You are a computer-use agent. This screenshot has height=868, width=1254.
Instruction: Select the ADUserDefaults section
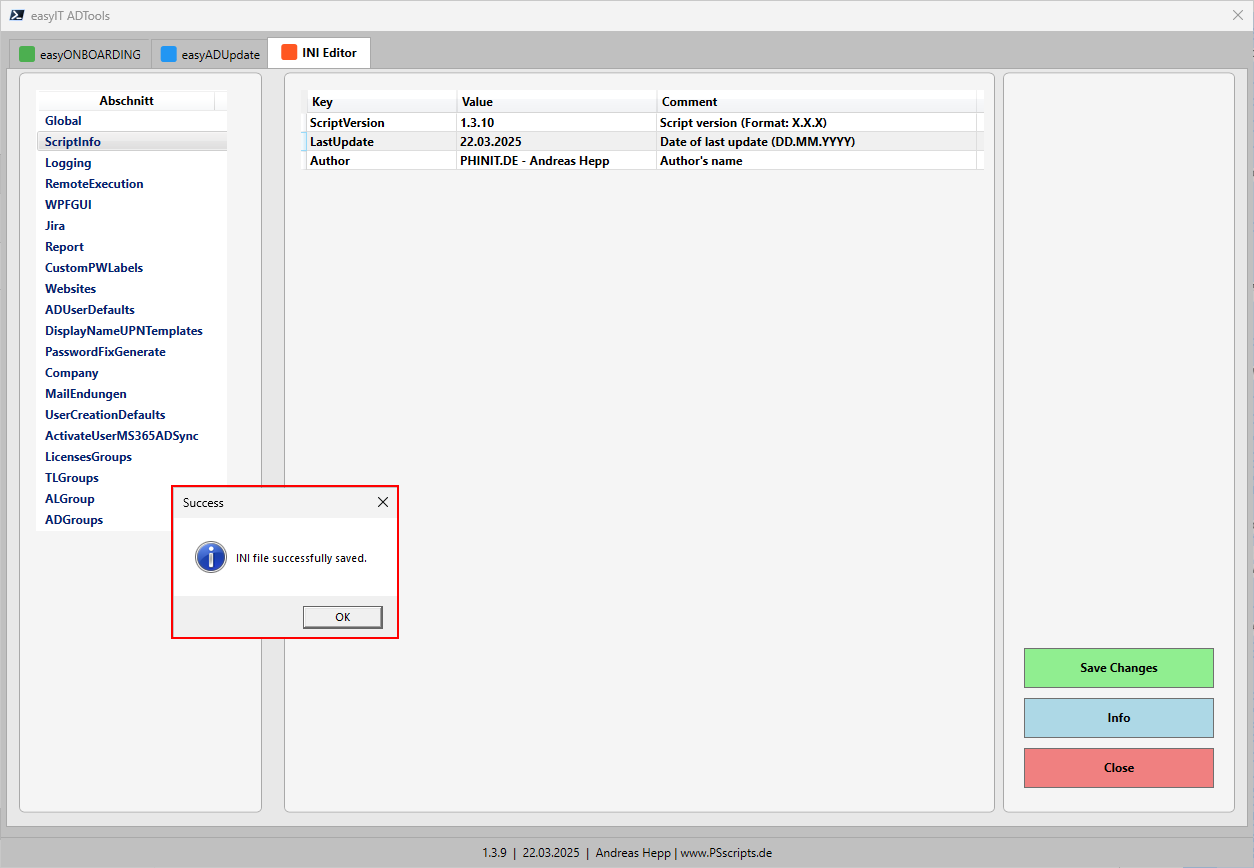click(90, 310)
